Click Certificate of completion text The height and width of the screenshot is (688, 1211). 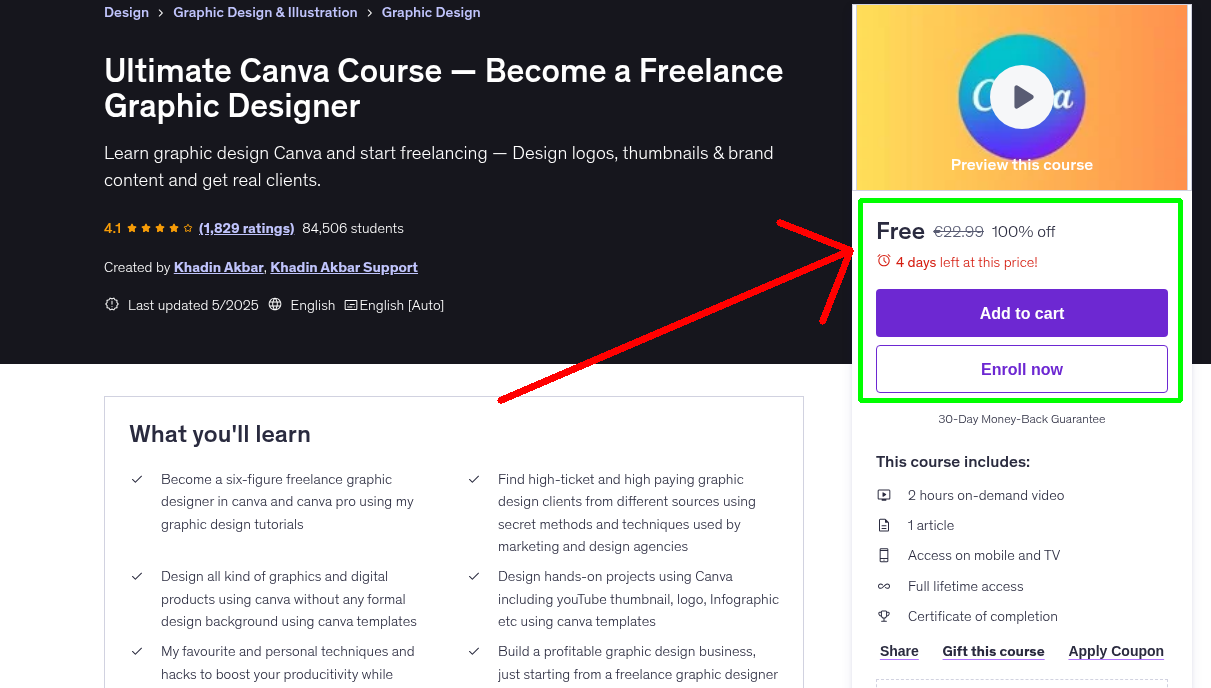tap(983, 616)
